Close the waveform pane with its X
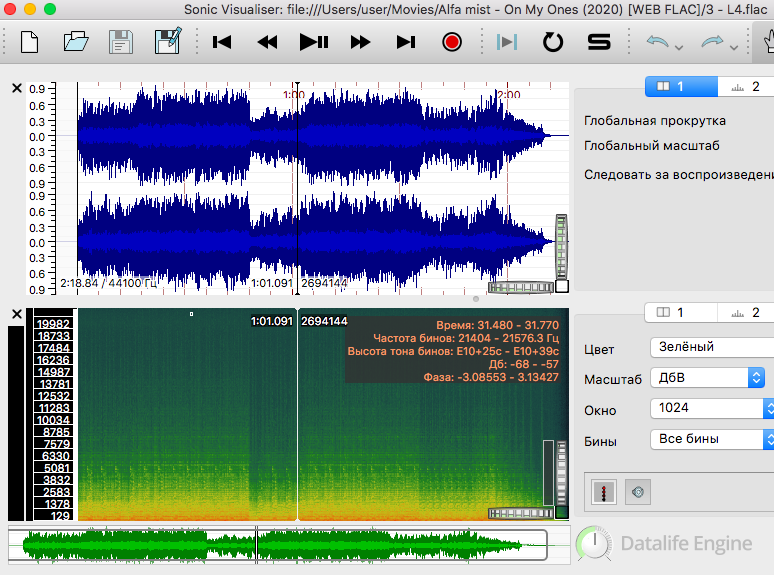Screen dimensions: 774x575 17,88
